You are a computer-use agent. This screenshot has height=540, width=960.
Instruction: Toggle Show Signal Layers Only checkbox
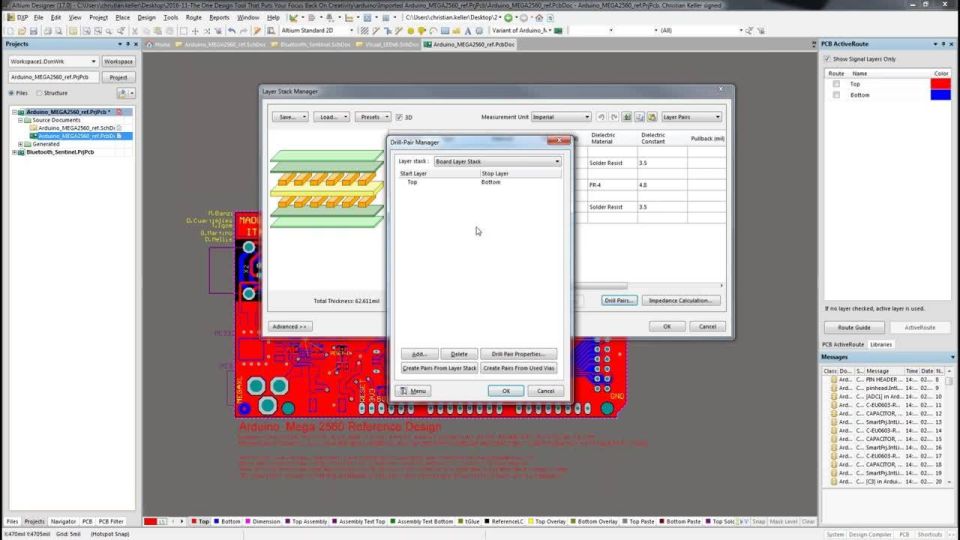827,59
